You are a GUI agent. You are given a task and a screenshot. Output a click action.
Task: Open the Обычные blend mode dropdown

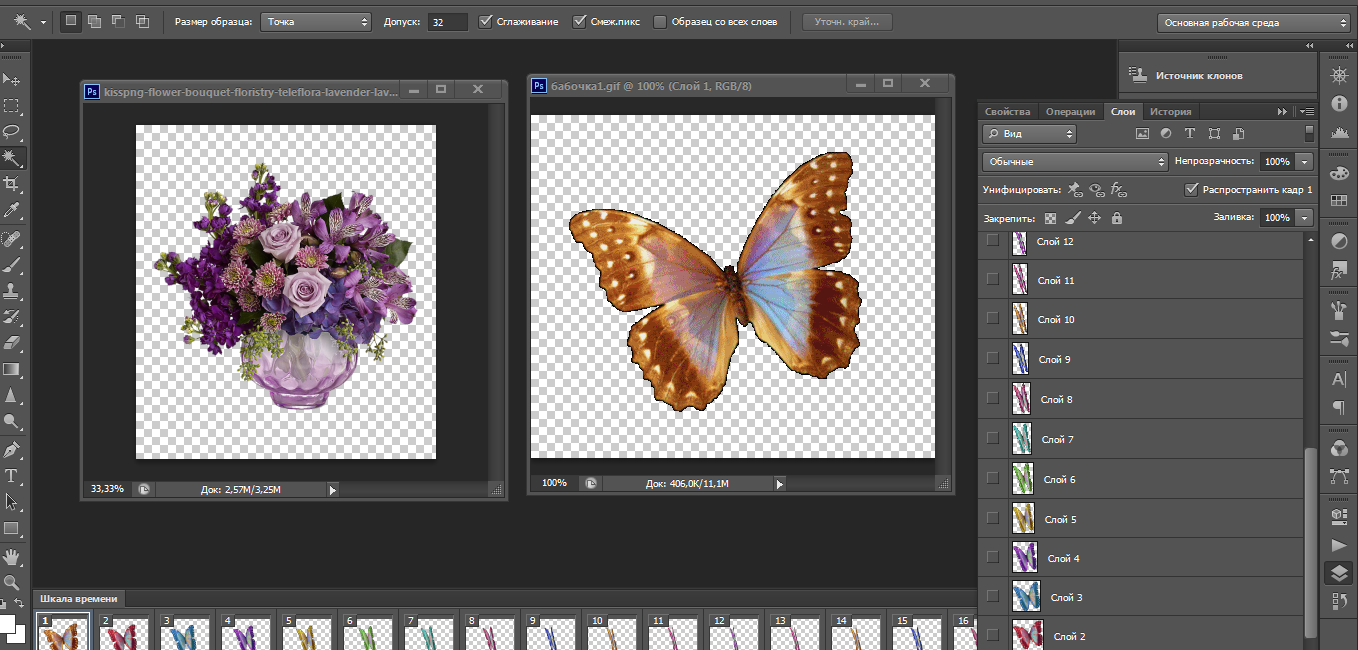coord(1075,161)
